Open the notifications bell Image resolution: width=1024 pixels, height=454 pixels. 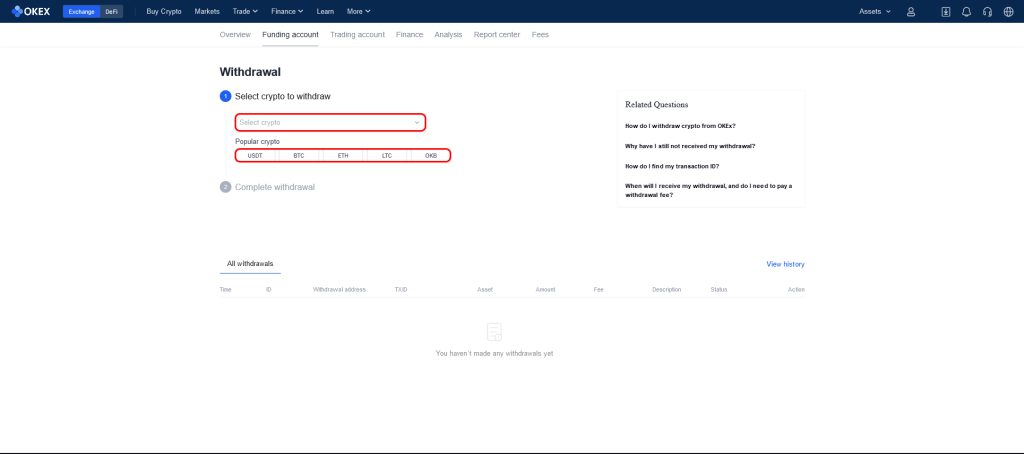pos(966,11)
